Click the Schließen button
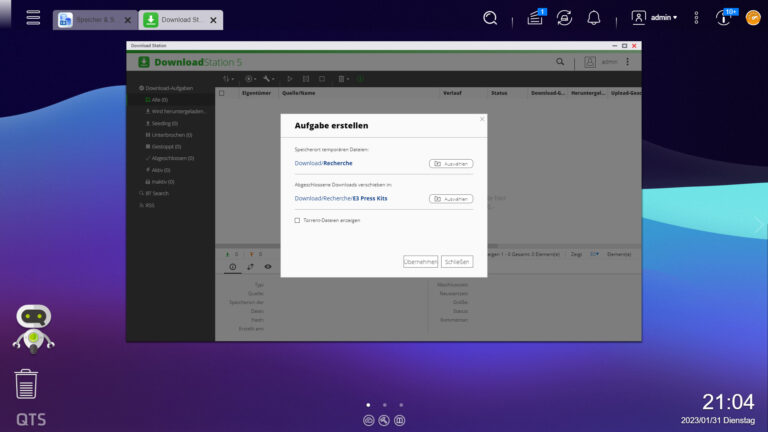Screen dimensions: 768x432 457,262
